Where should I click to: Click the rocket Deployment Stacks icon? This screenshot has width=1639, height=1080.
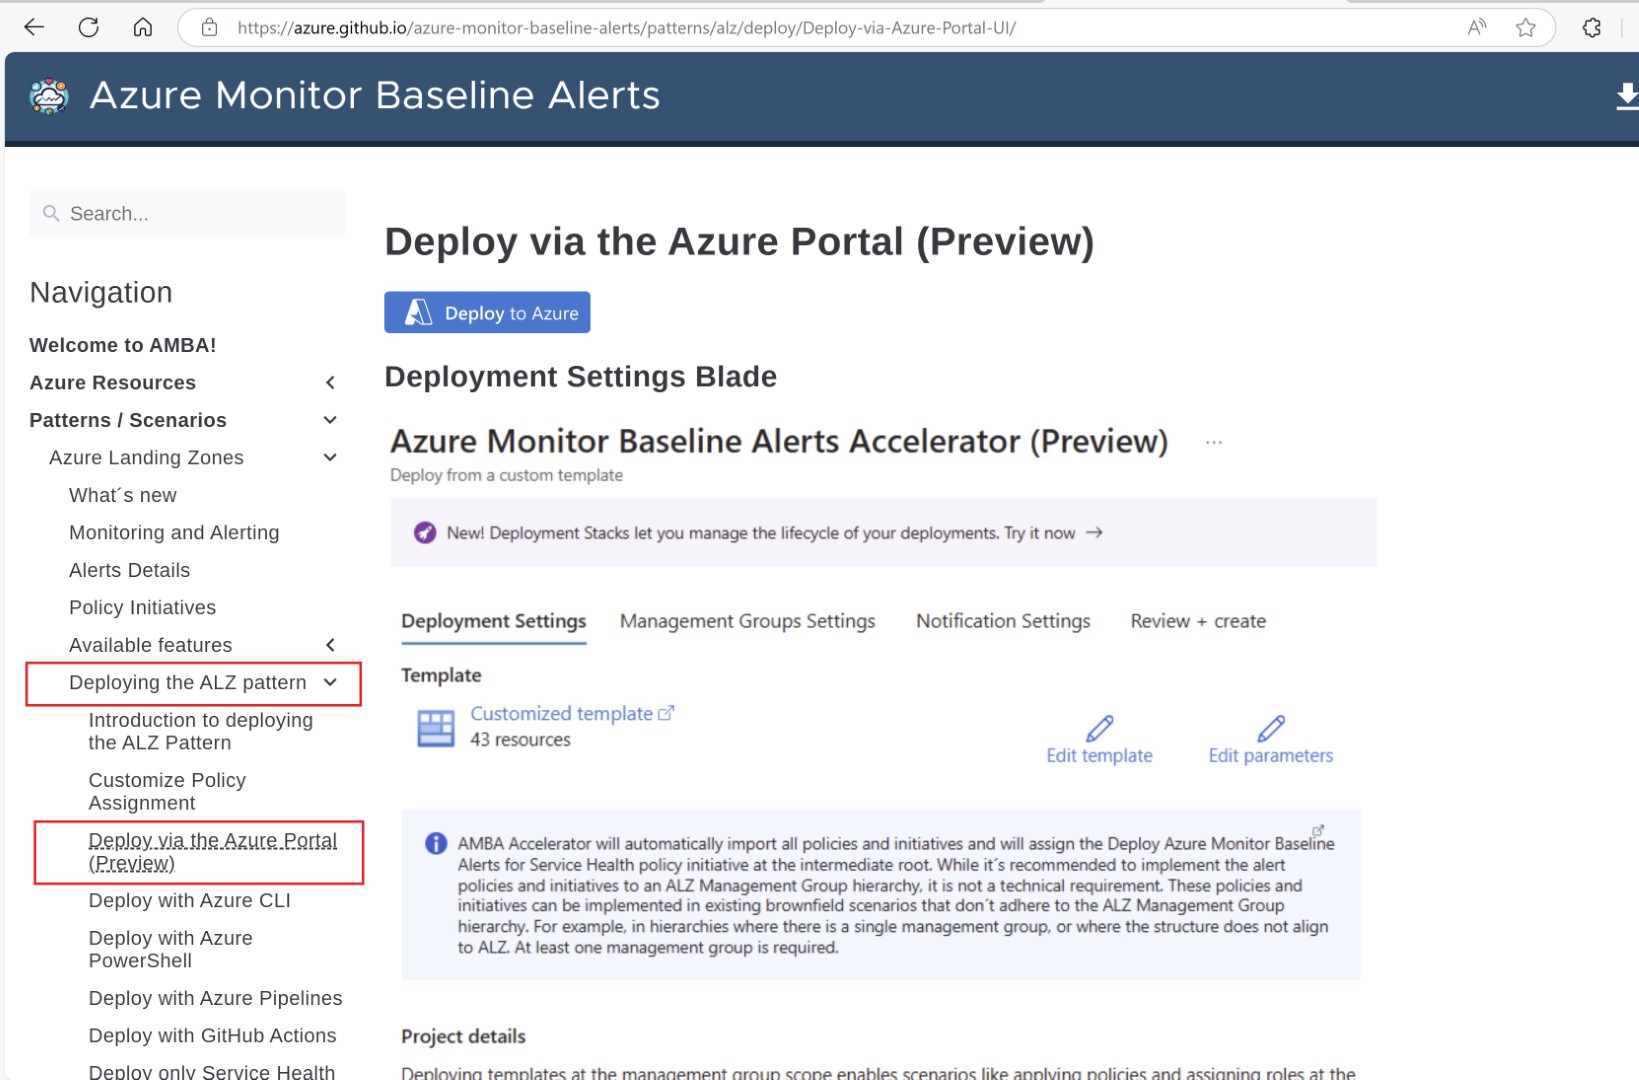[x=425, y=532]
